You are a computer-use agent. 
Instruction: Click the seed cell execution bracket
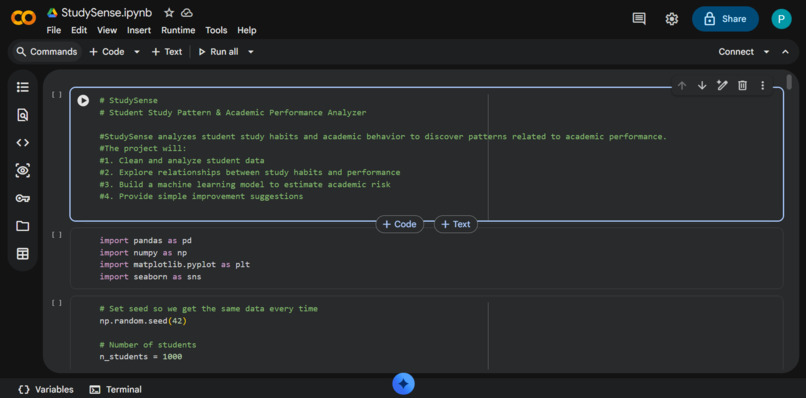pos(57,303)
